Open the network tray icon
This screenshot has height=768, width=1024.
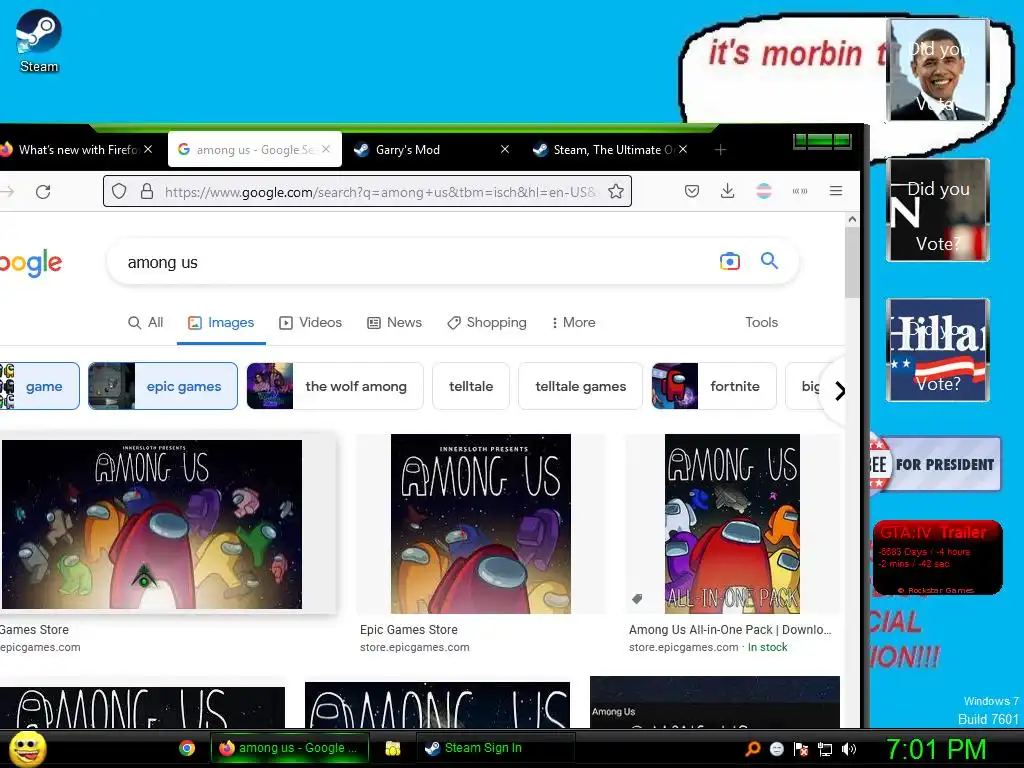(825, 749)
